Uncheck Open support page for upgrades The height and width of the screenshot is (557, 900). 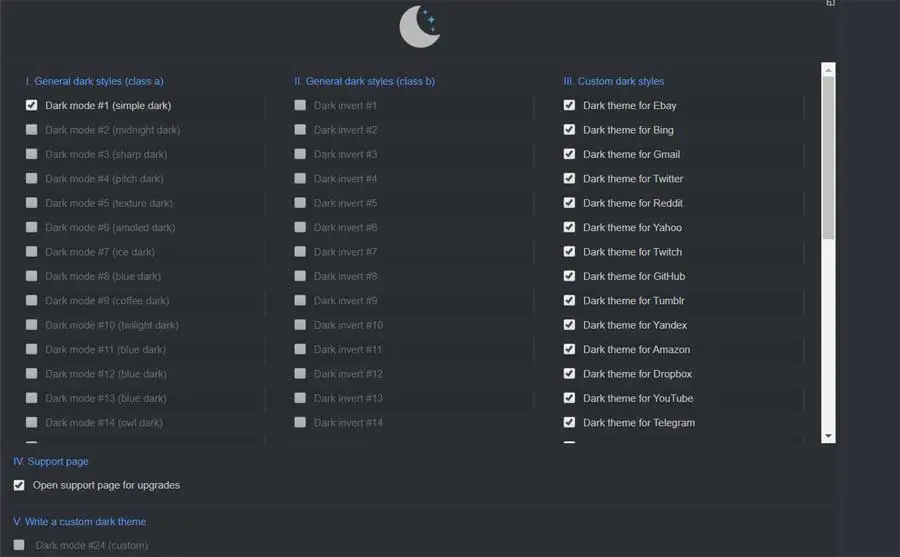coord(19,485)
